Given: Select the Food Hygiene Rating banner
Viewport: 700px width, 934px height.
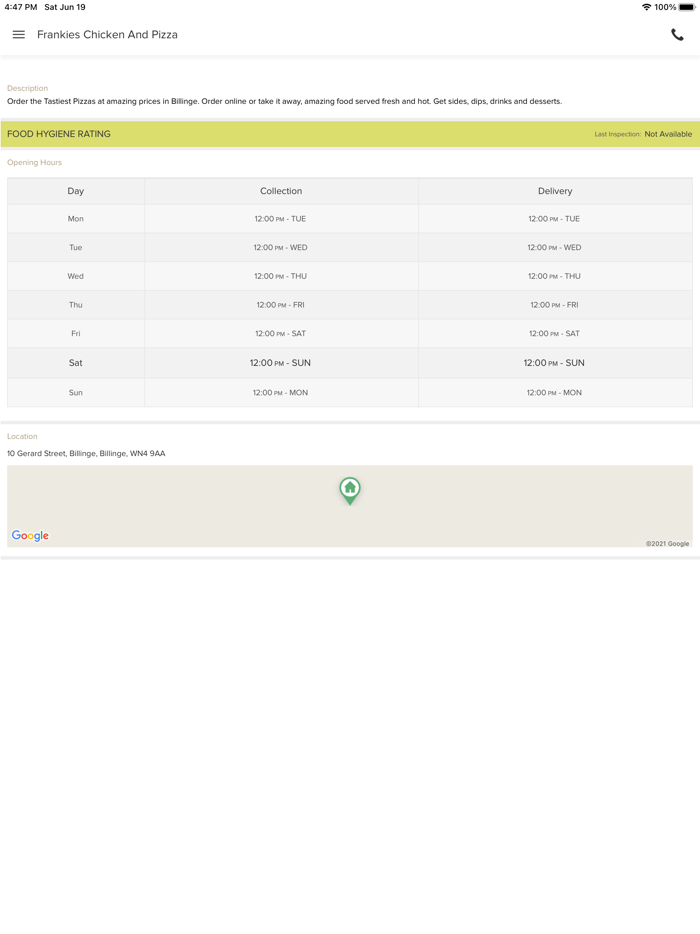Looking at the screenshot, I should coord(350,134).
